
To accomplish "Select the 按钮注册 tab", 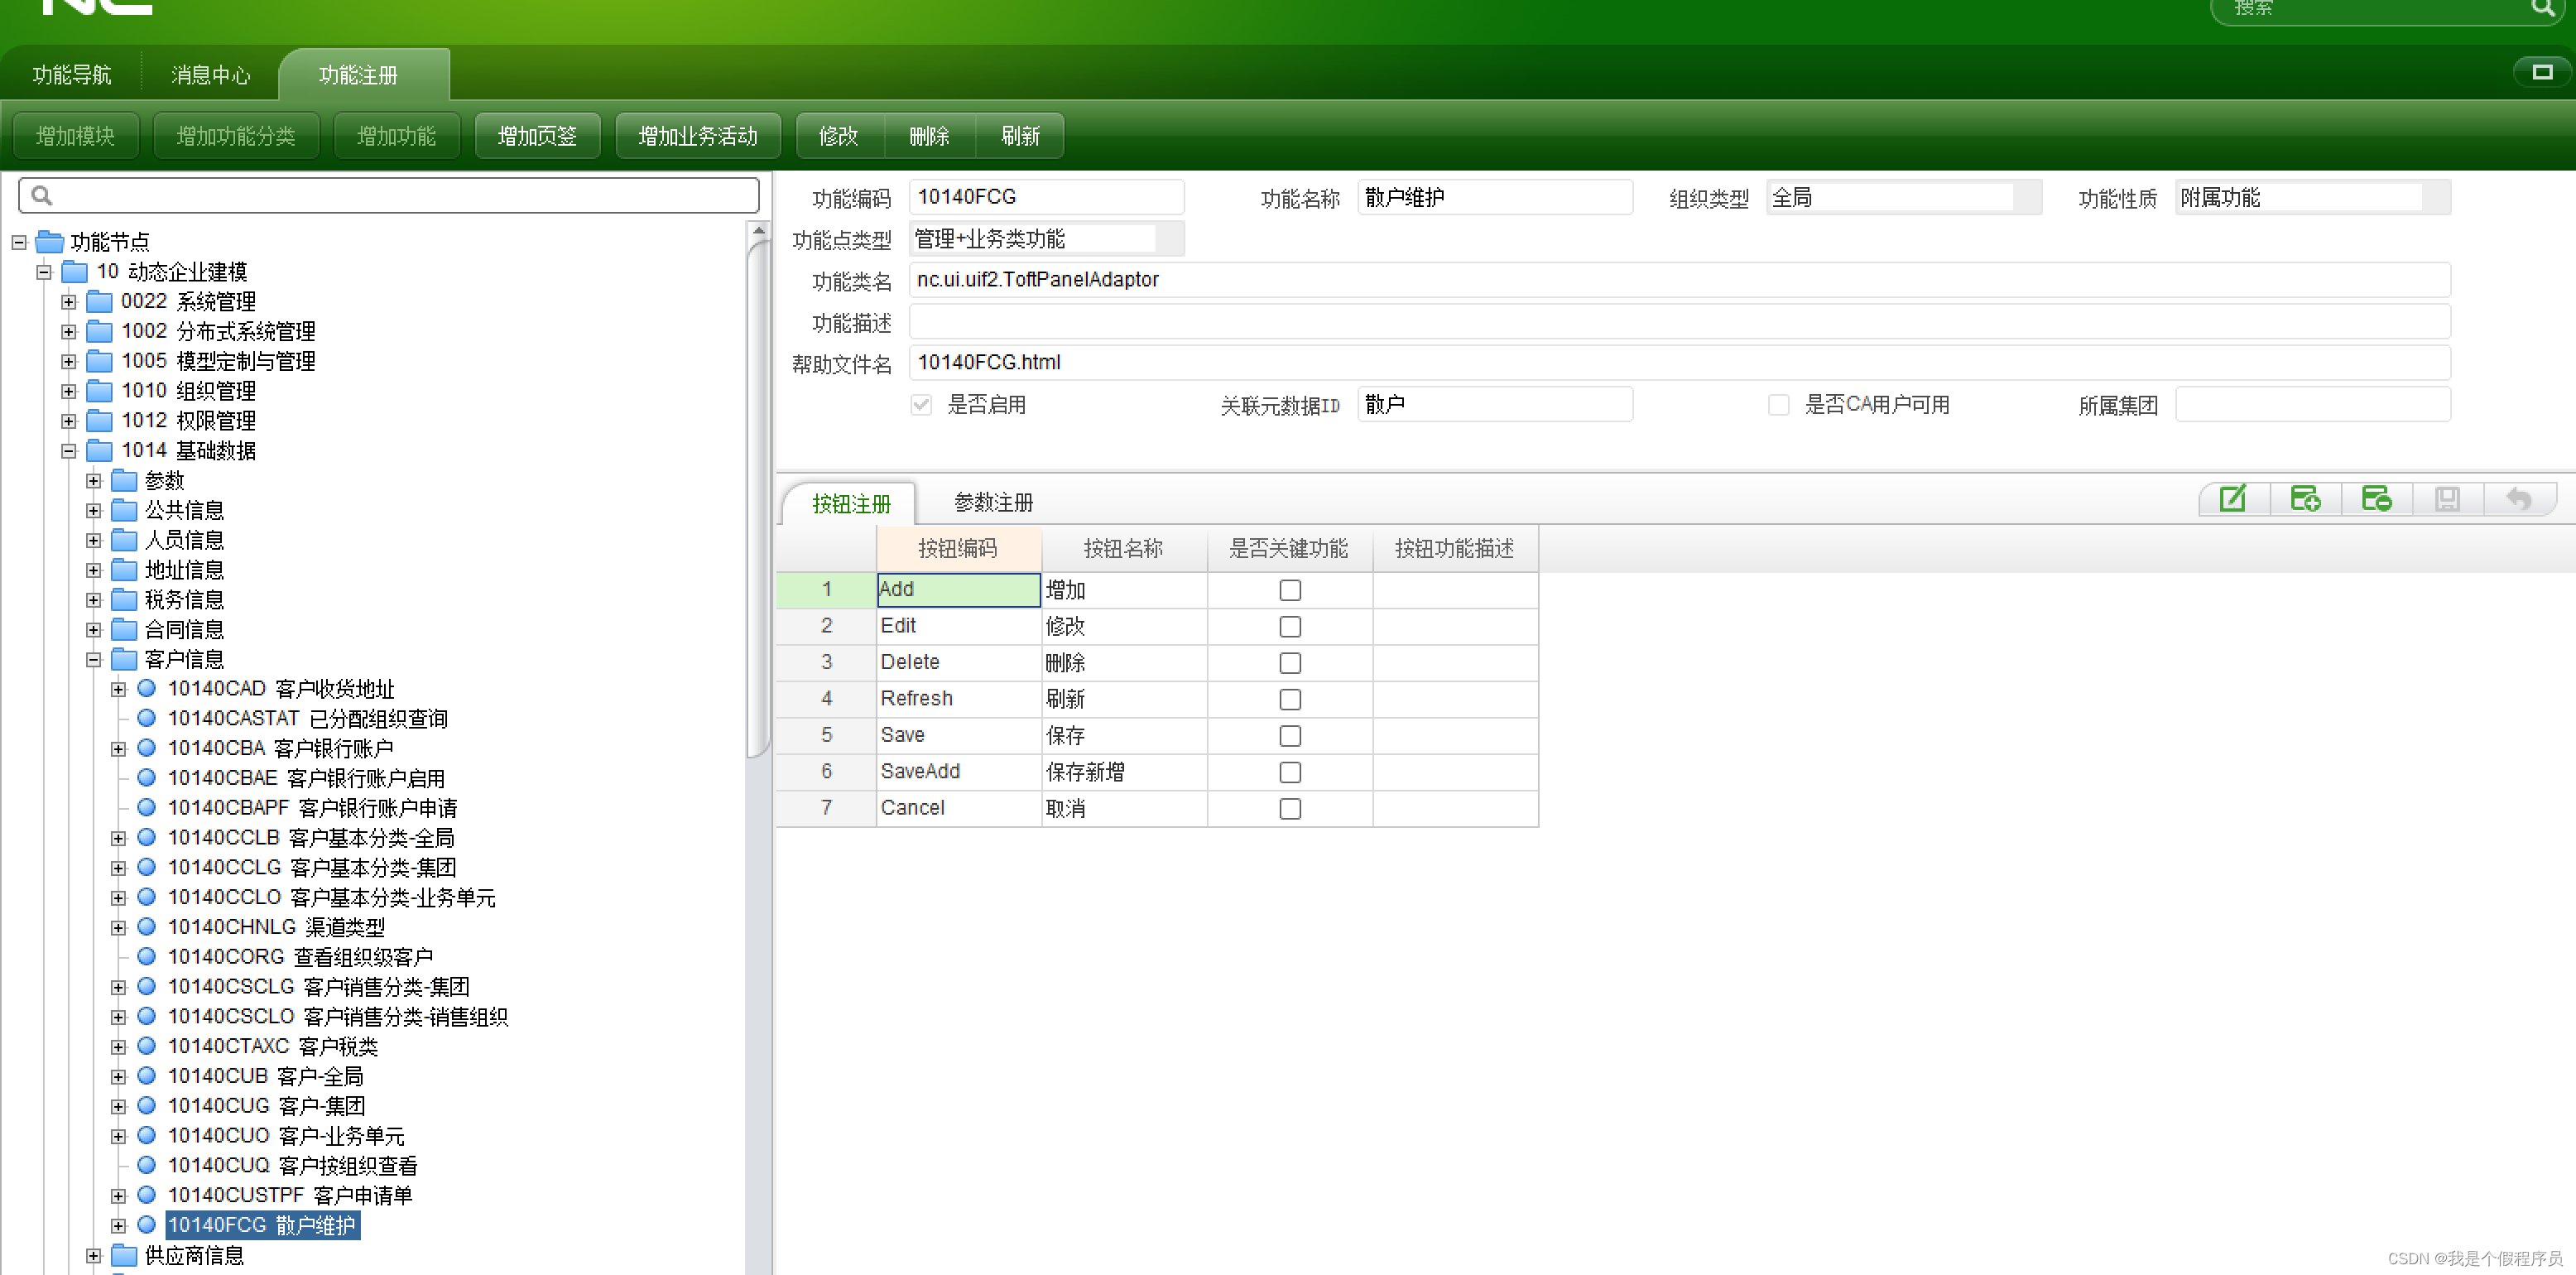I will click(851, 503).
